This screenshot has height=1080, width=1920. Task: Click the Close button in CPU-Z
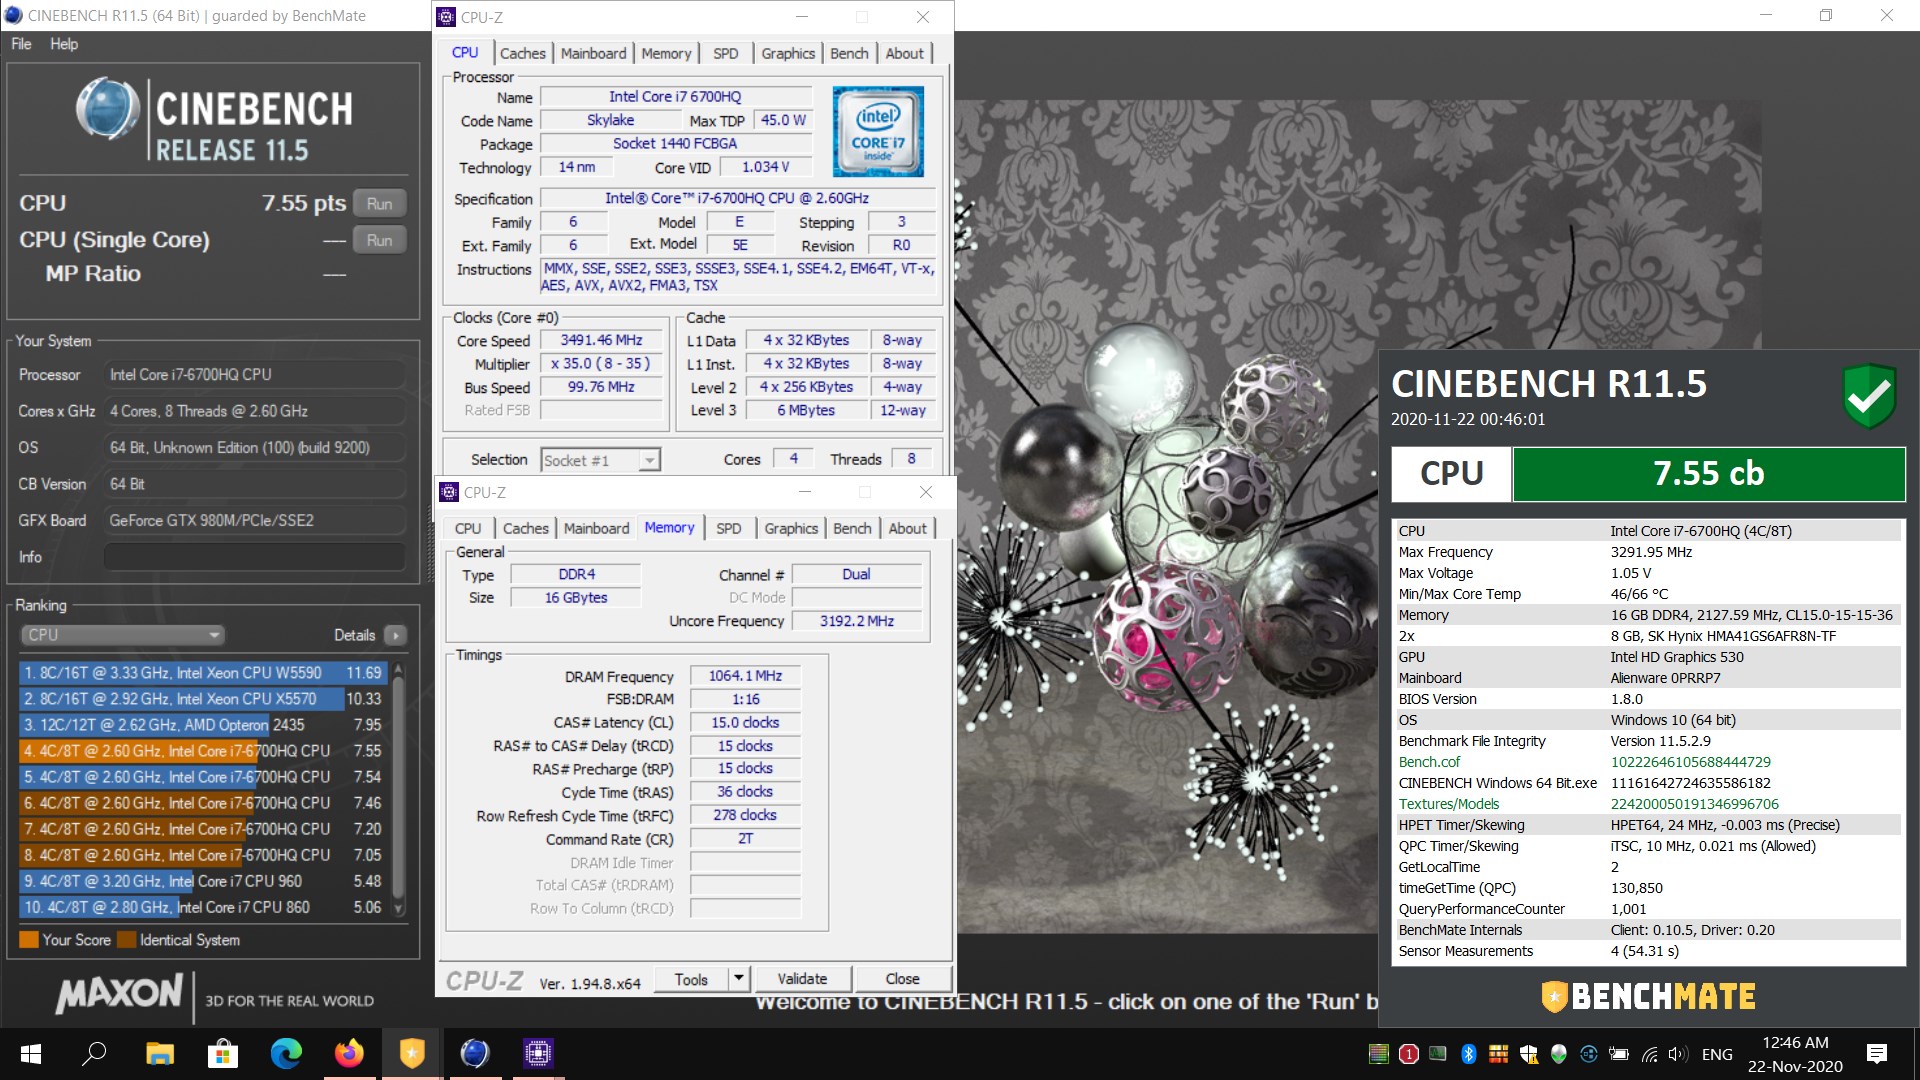(902, 979)
